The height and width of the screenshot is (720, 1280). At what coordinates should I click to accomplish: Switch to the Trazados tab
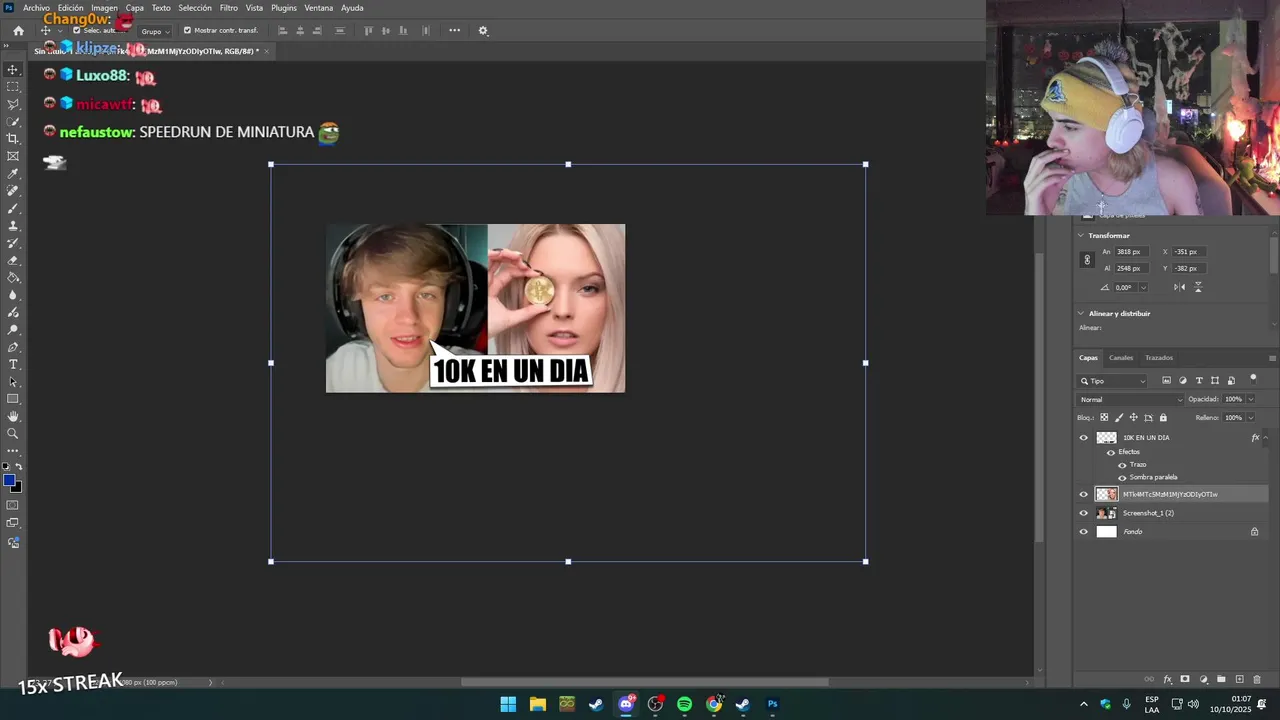pos(1159,358)
